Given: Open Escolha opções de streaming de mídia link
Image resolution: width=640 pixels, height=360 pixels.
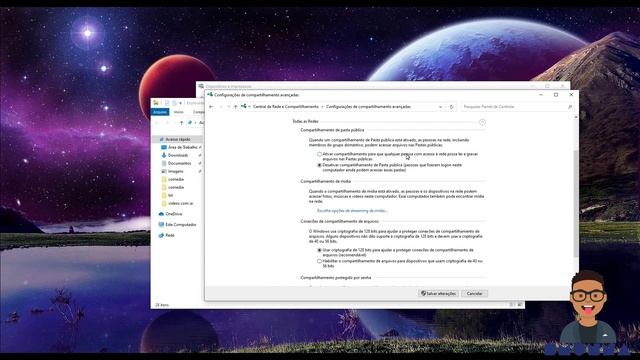Looking at the screenshot, I should (352, 211).
